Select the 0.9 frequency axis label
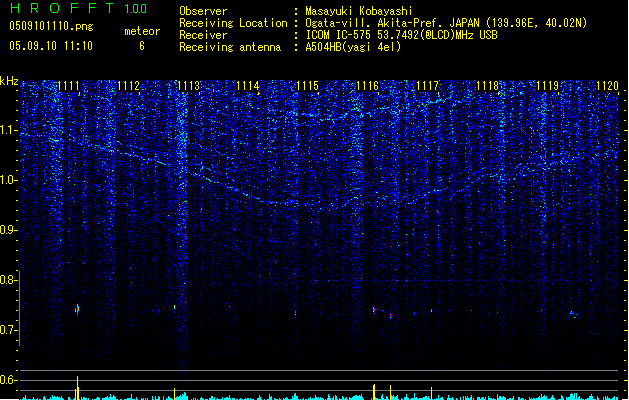The image size is (629, 400). click(9, 230)
